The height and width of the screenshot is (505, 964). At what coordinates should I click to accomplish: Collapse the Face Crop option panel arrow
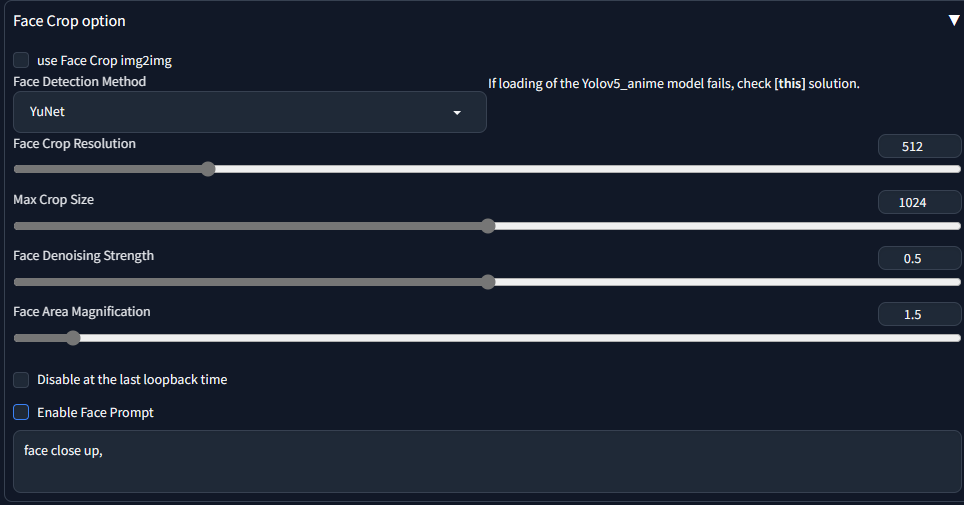pyautogui.click(x=953, y=21)
